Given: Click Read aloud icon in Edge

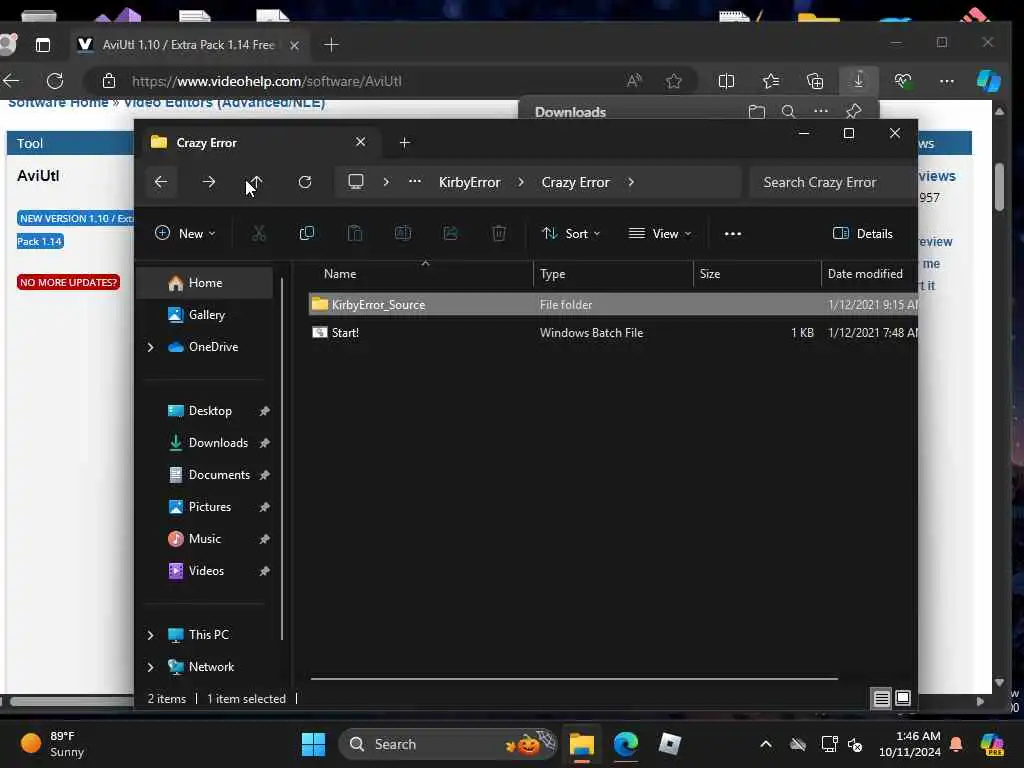Looking at the screenshot, I should (x=633, y=81).
